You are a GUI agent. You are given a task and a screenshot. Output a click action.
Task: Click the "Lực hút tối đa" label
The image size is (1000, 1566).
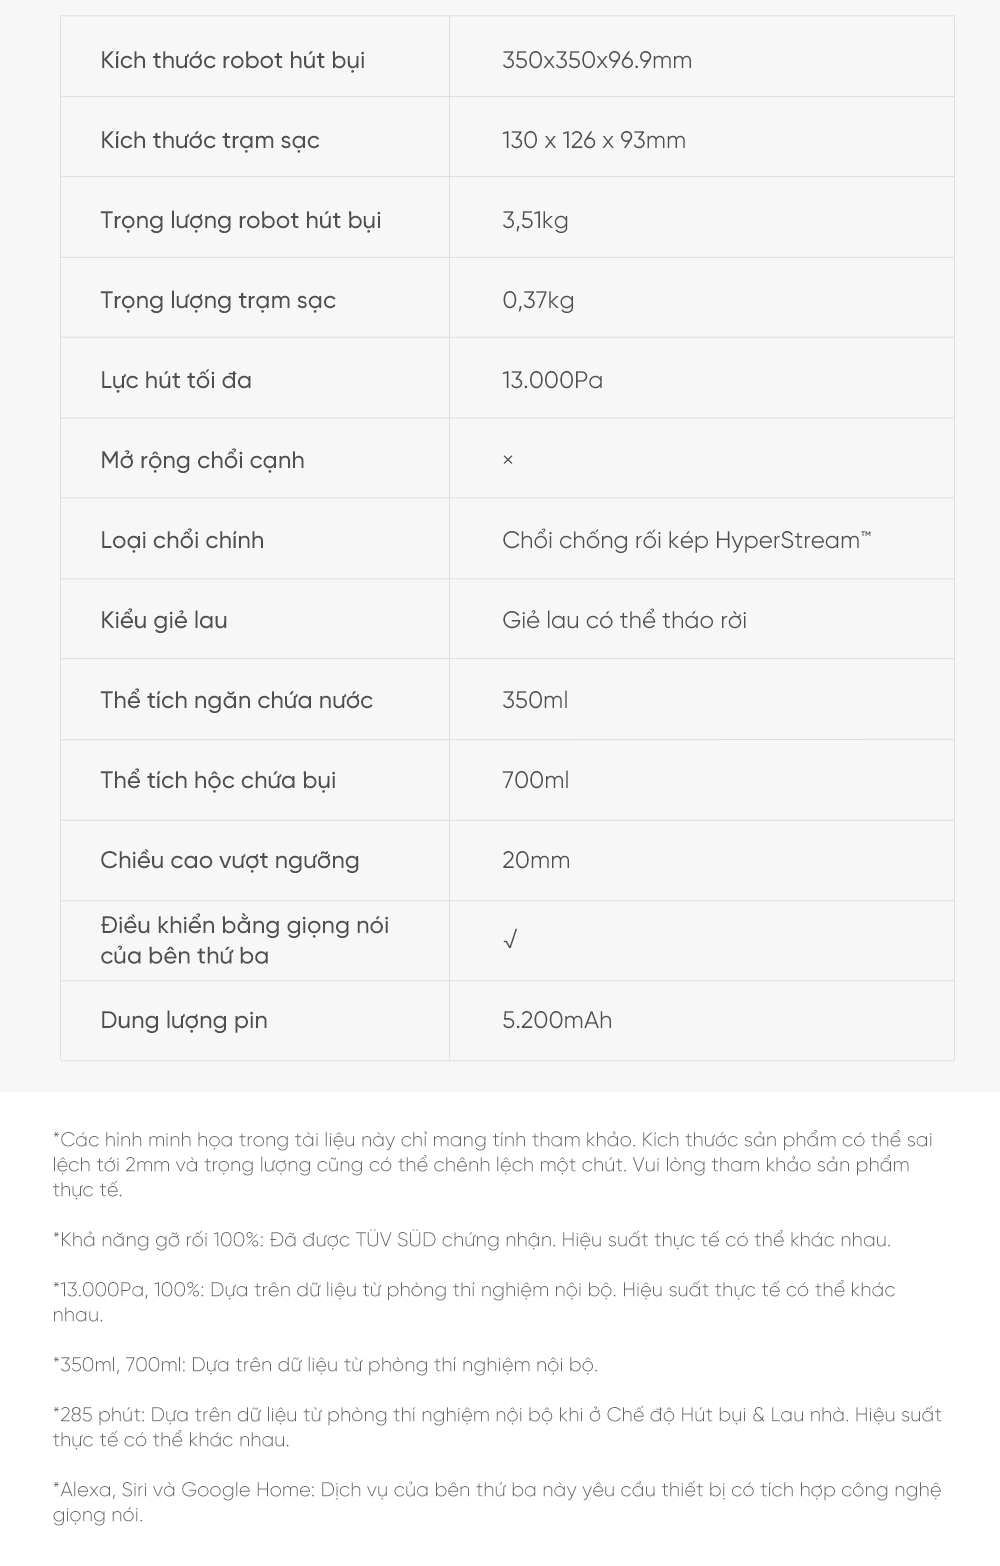coord(176,380)
